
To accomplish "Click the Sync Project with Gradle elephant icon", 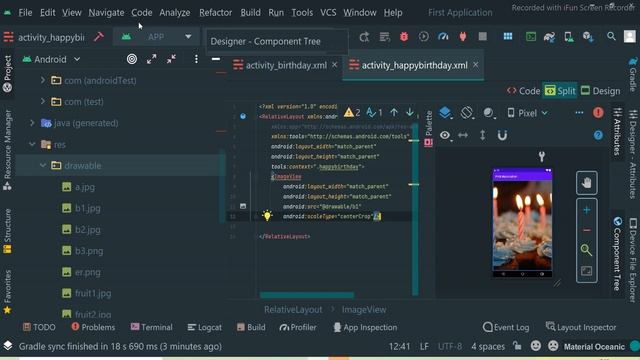I will point(549,37).
